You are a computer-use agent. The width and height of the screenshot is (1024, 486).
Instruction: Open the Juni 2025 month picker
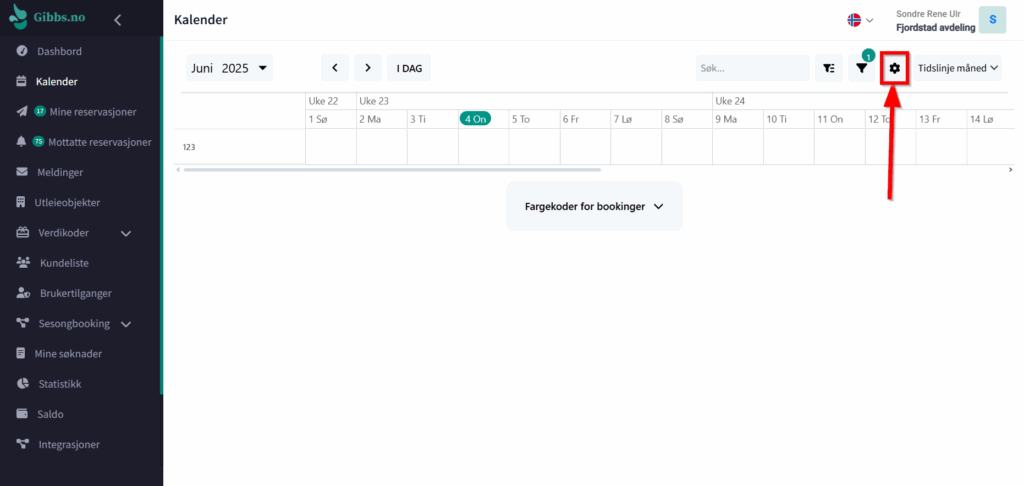[230, 68]
